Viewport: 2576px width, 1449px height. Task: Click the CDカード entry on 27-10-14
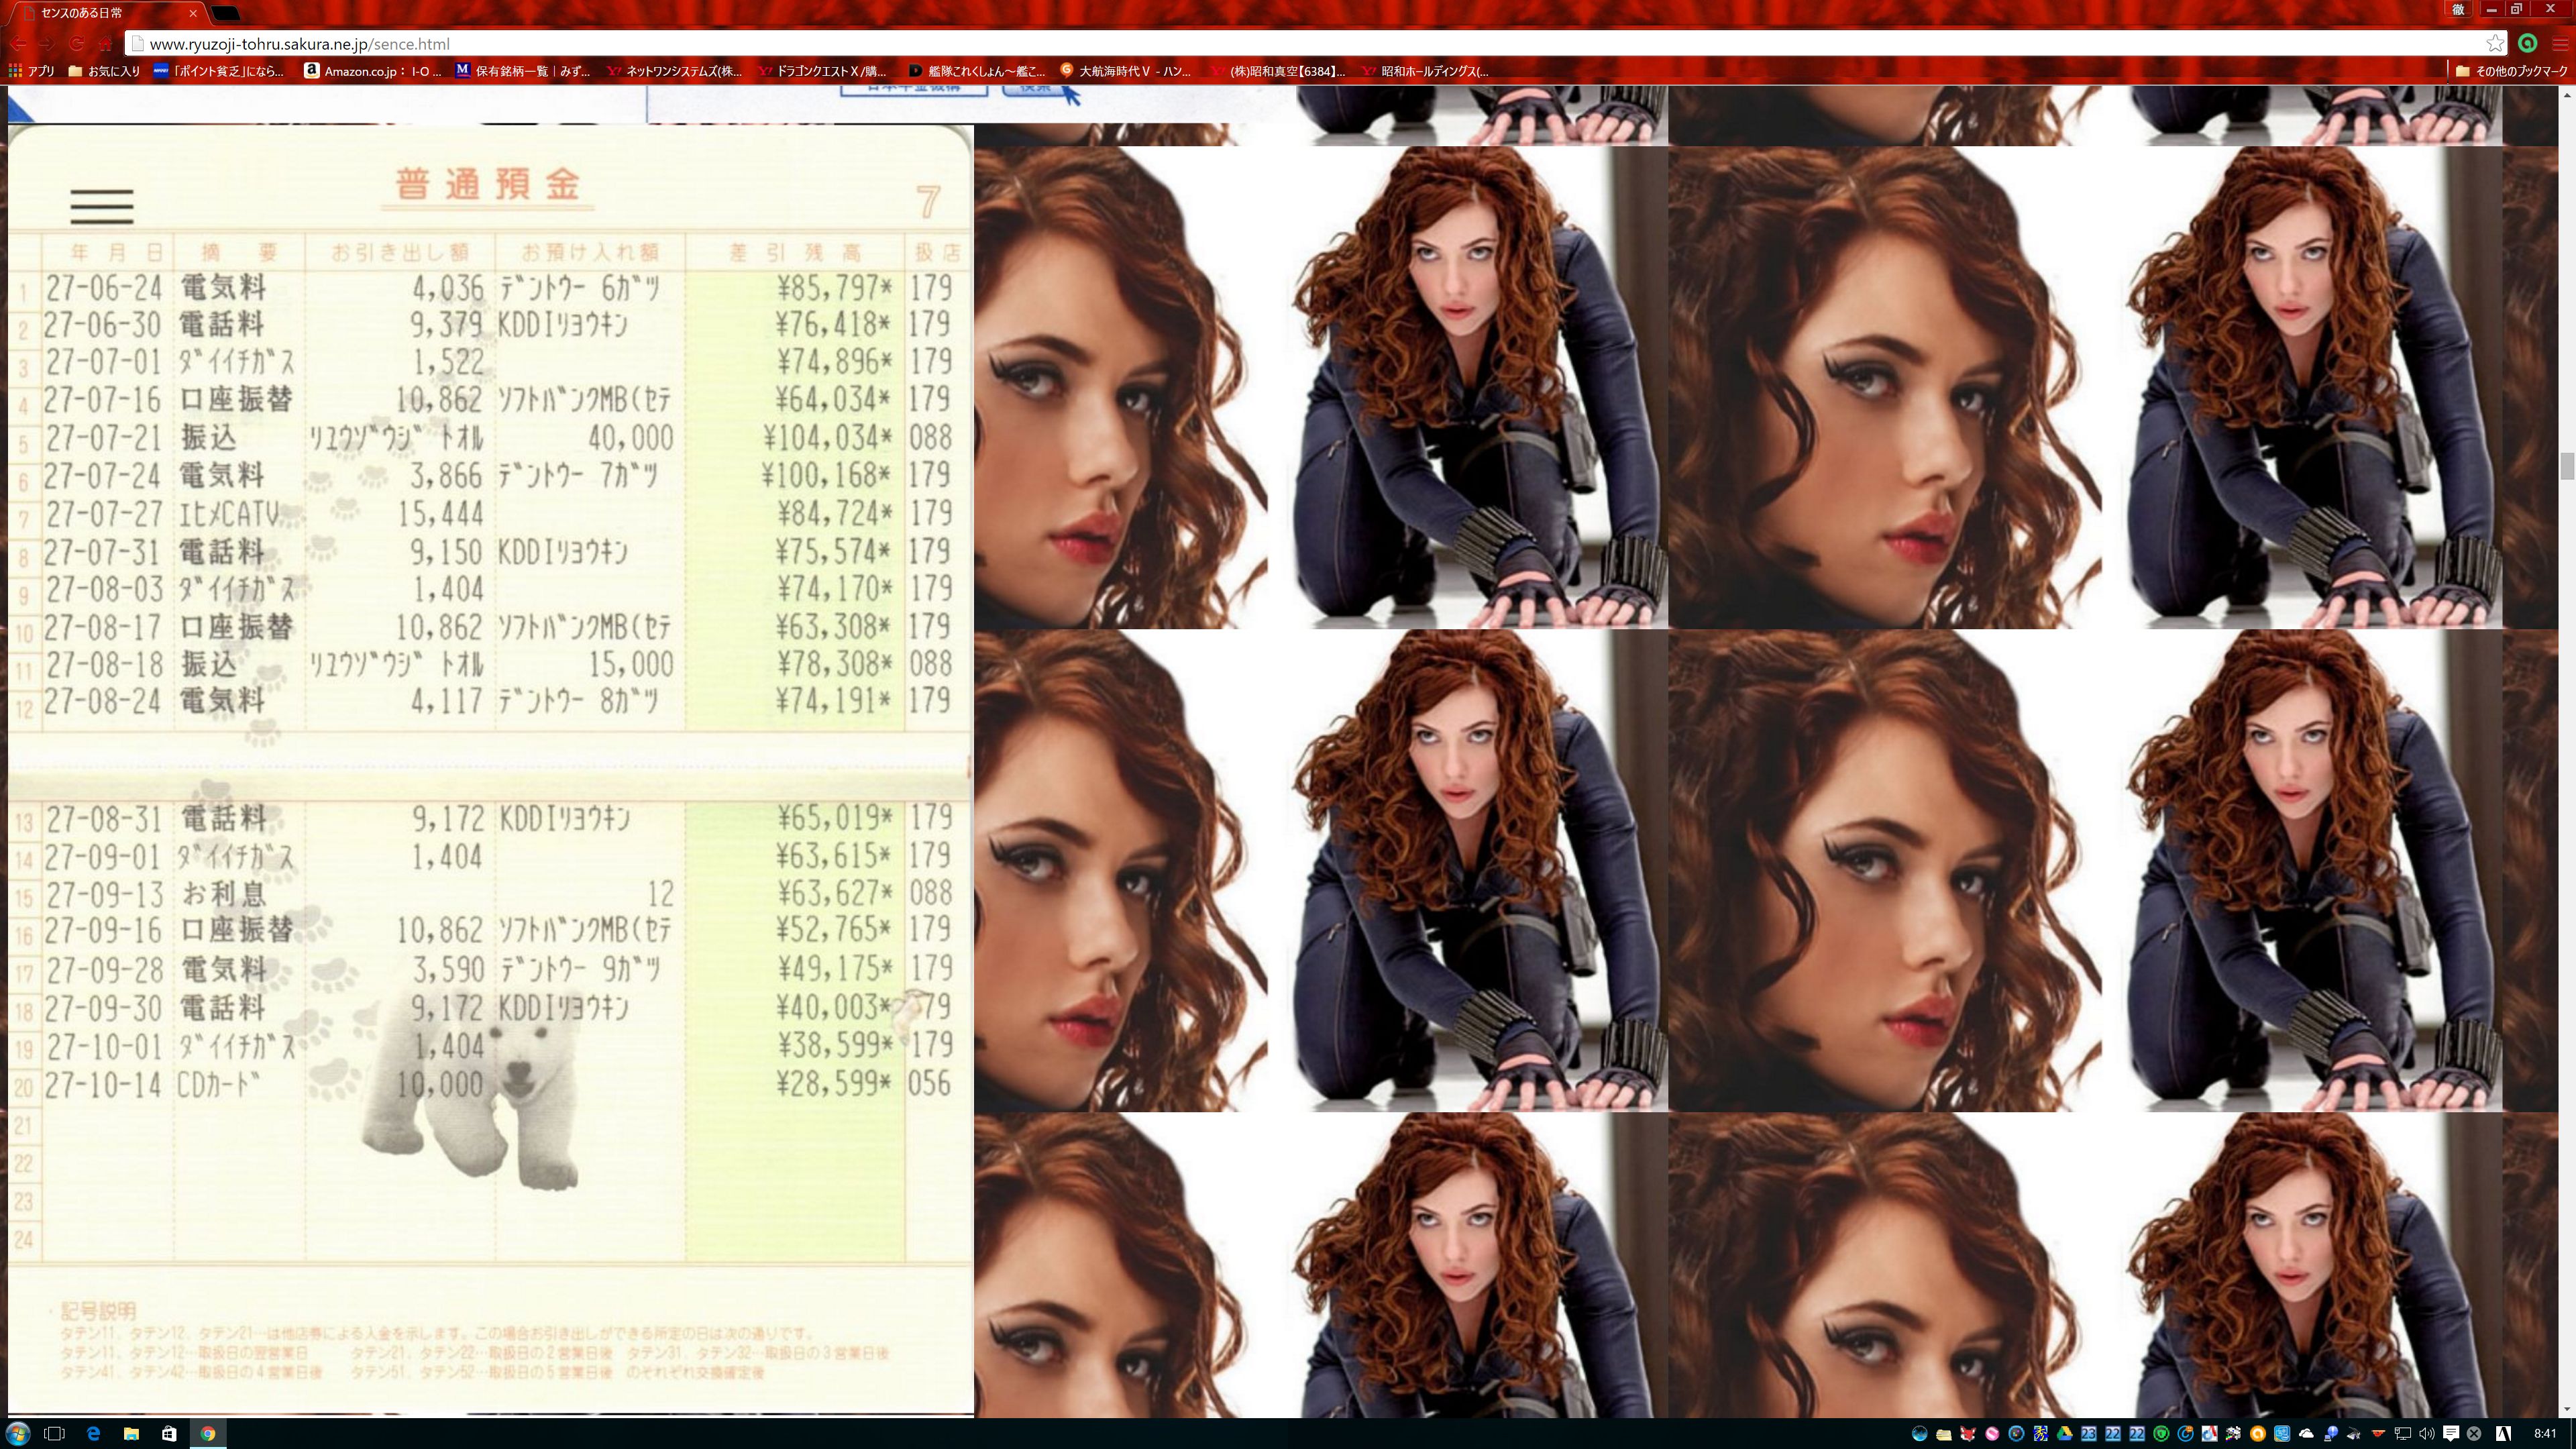[218, 1084]
